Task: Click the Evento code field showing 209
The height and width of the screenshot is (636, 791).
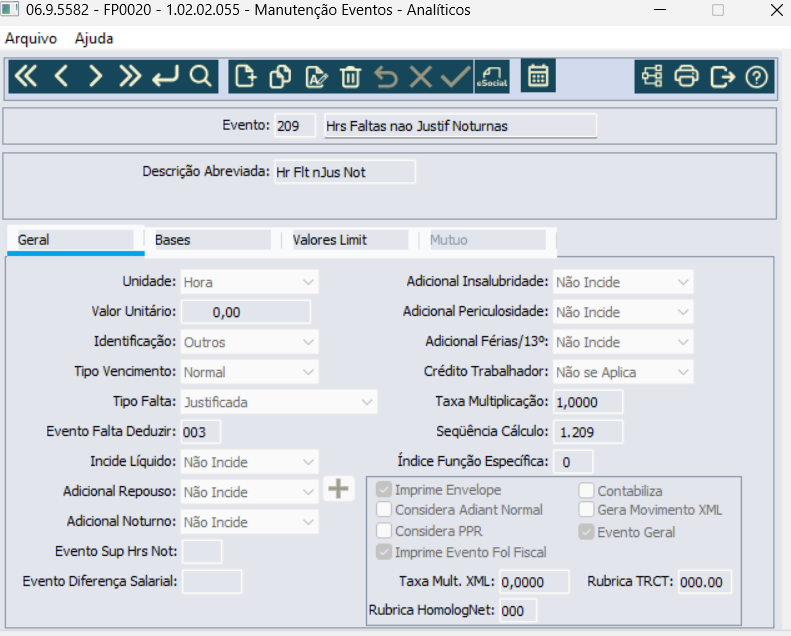Action: 295,126
